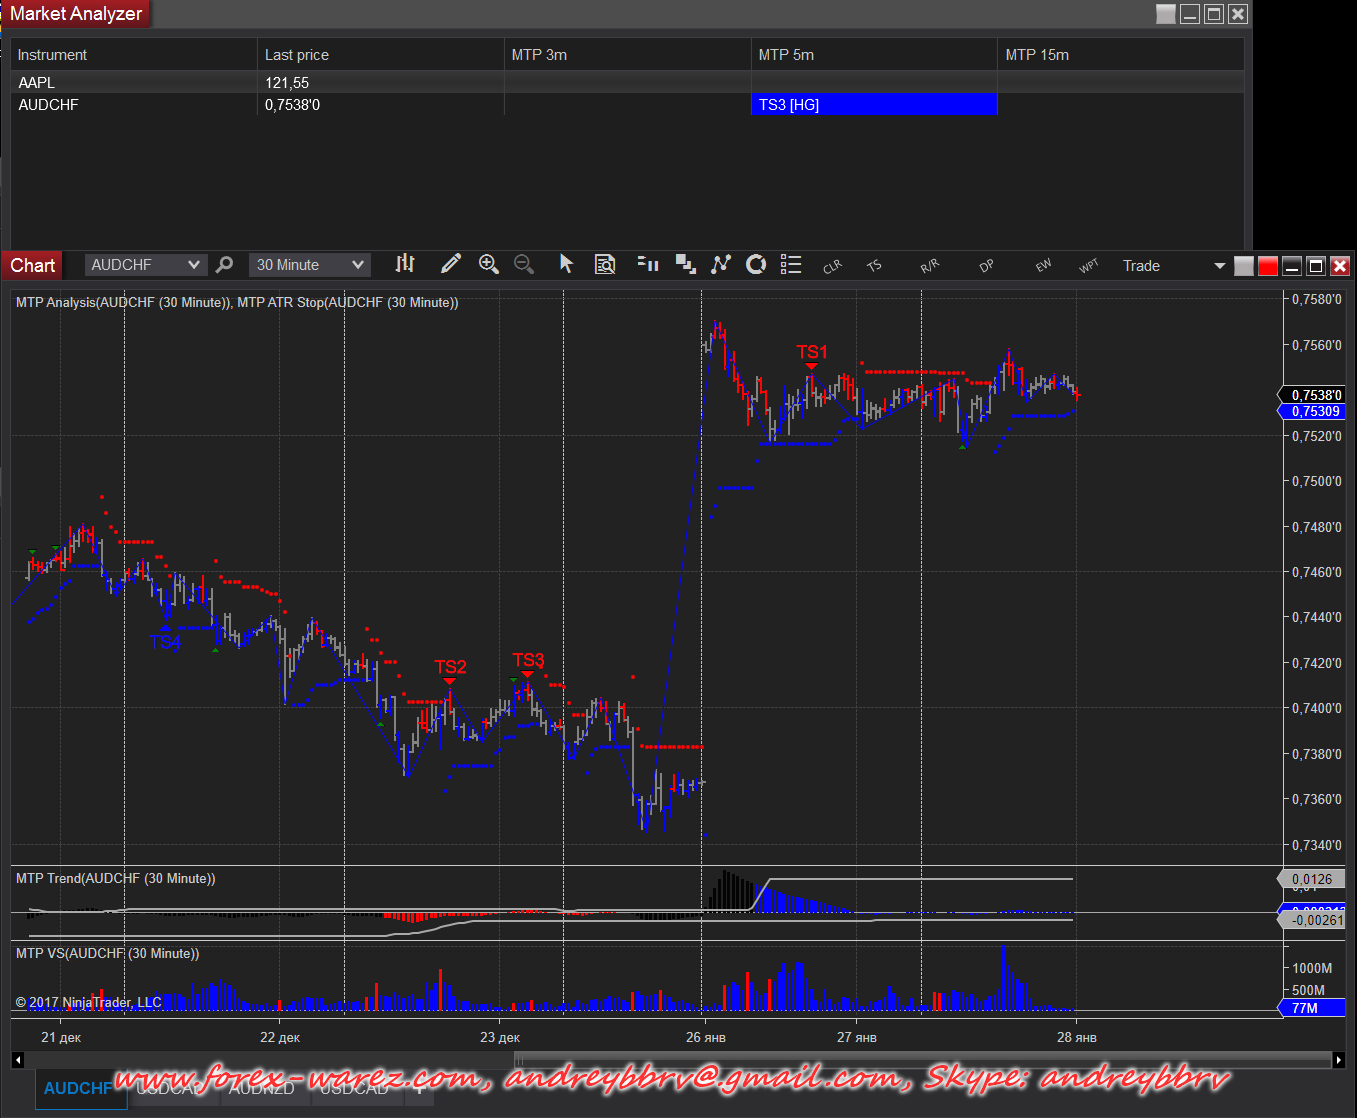This screenshot has width=1357, height=1118.
Task: Switch to the AUDNZD chart tab
Action: coord(262,1088)
